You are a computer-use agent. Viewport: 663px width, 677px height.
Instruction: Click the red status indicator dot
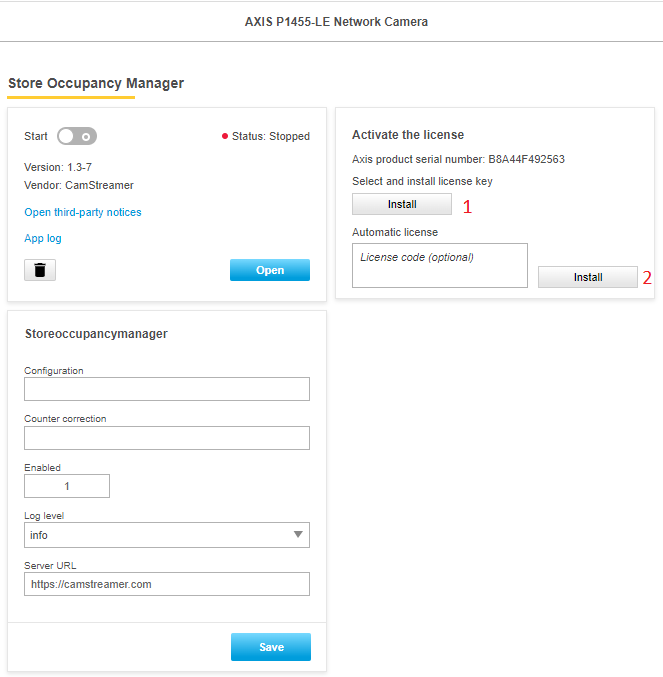tap(224, 136)
